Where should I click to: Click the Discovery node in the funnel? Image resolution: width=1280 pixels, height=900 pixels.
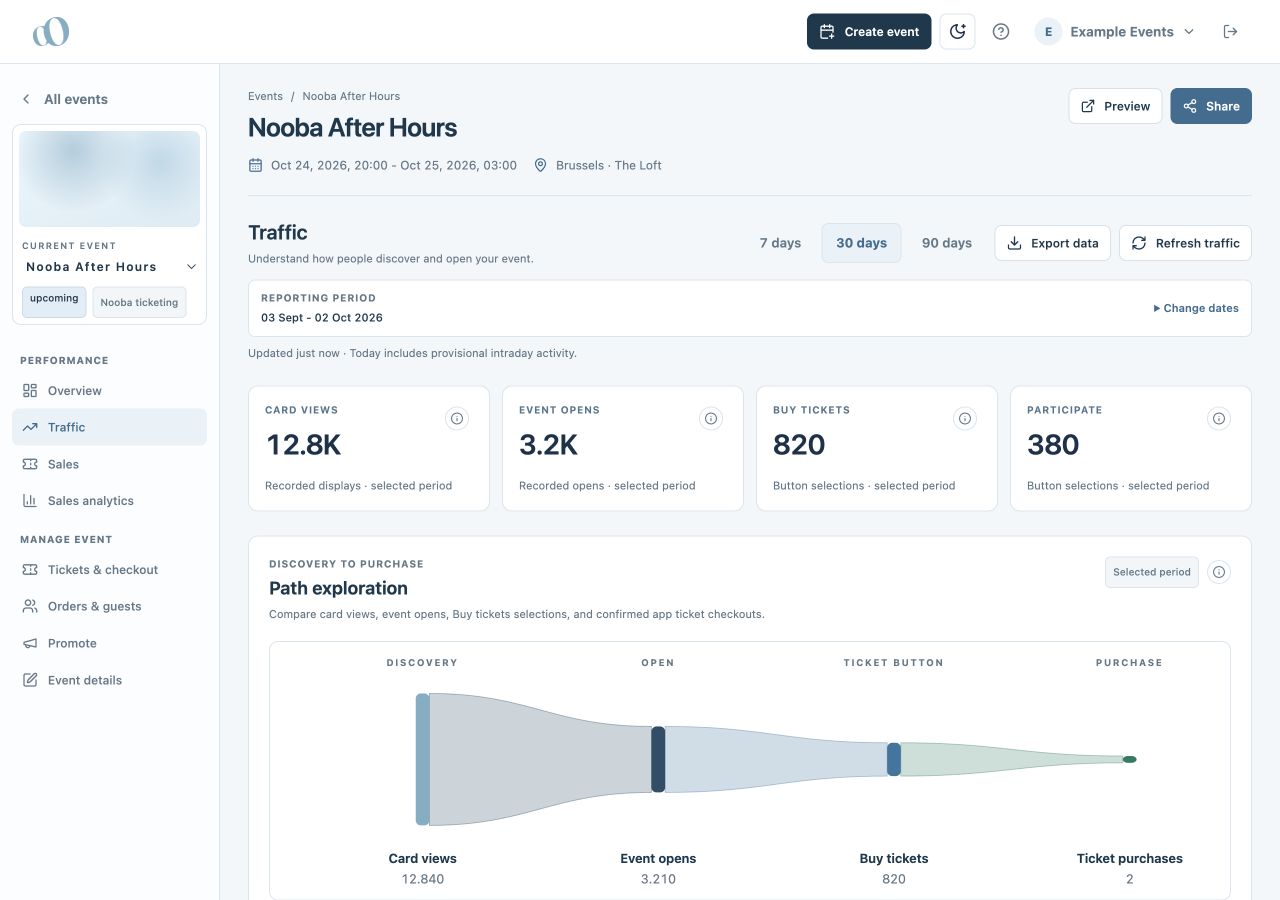[x=423, y=759]
